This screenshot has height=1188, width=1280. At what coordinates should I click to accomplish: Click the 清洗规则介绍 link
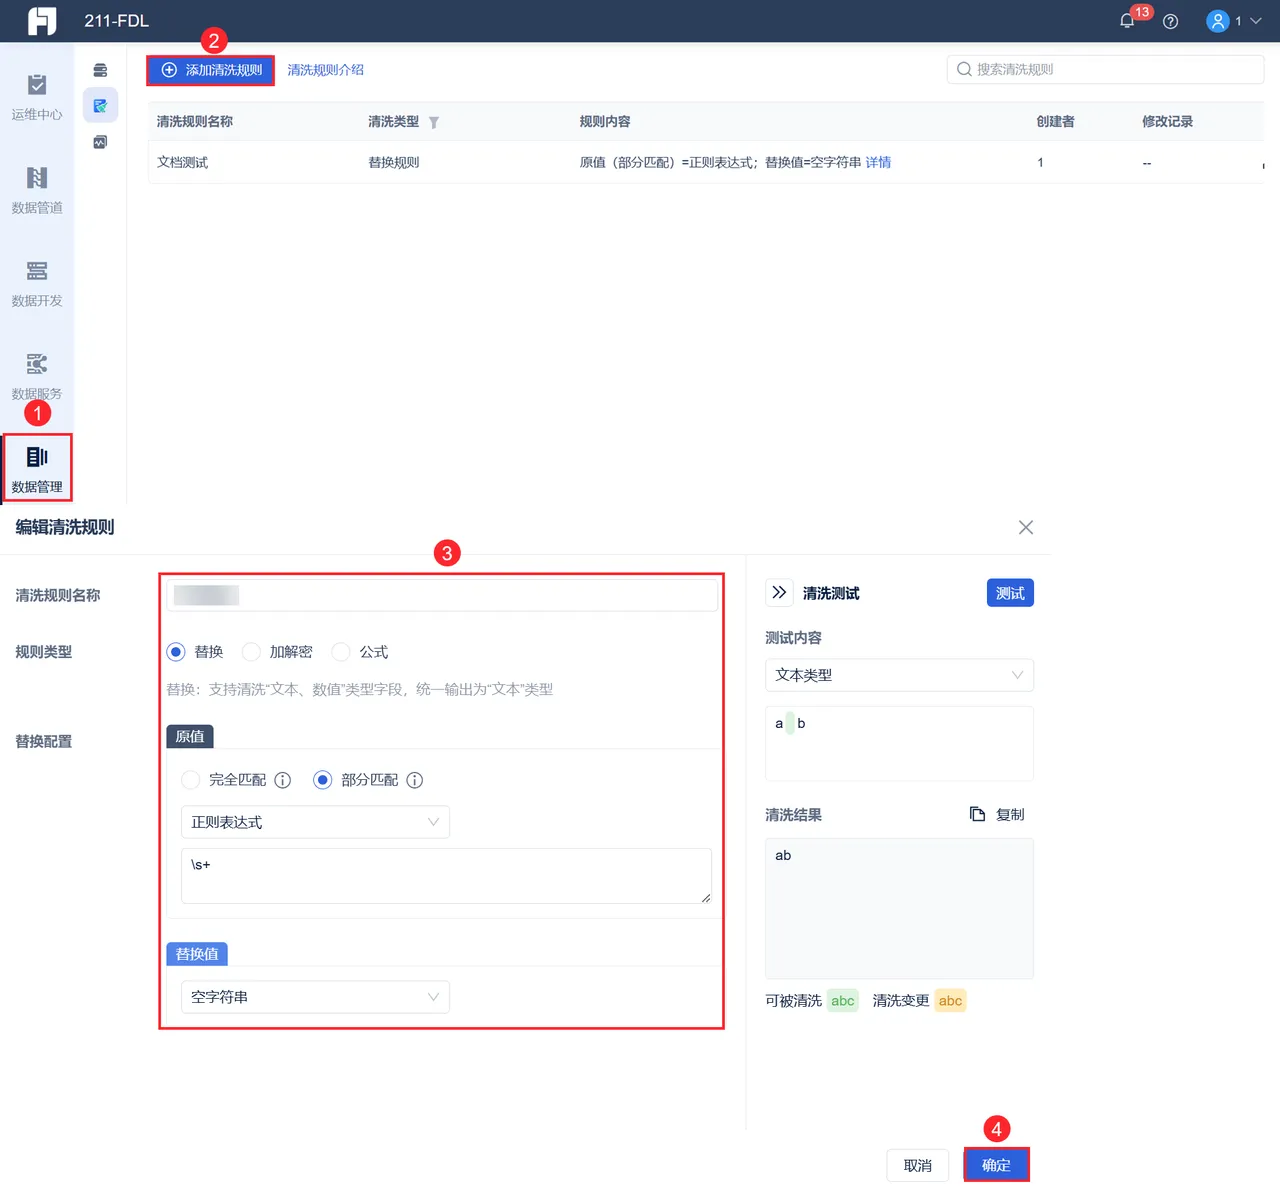(325, 70)
